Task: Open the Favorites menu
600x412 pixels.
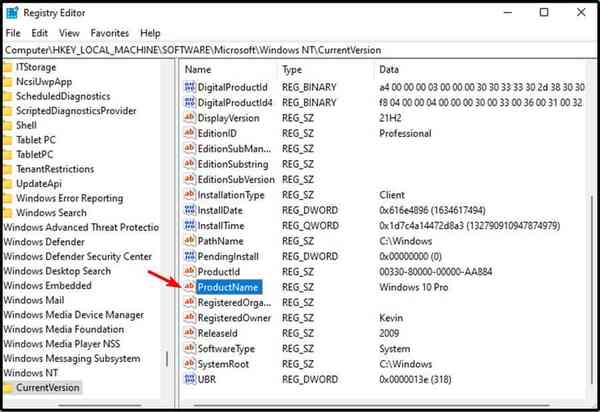Action: point(109,33)
